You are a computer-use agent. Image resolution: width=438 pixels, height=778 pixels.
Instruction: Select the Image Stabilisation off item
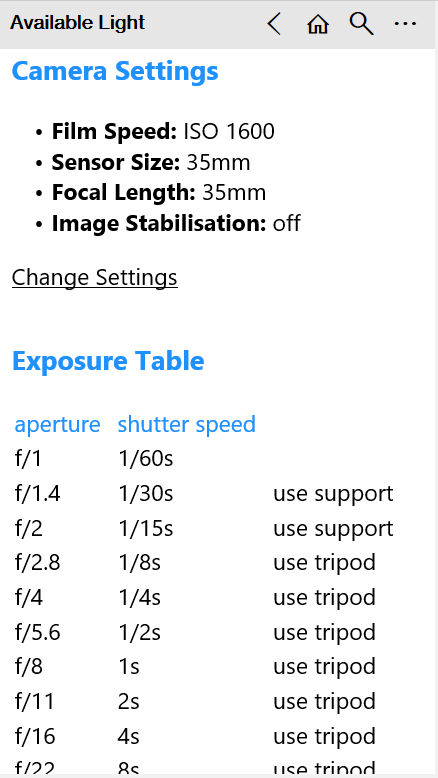click(x=176, y=224)
